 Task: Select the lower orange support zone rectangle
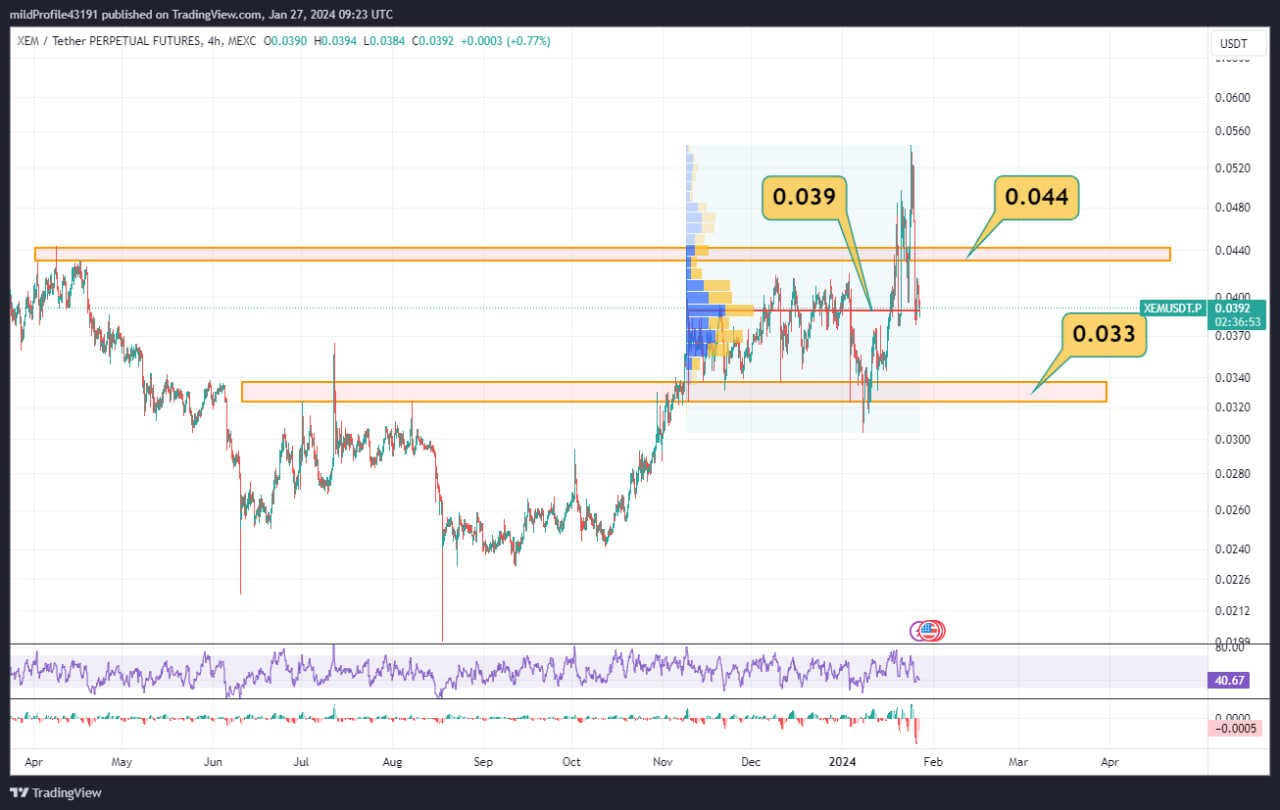click(674, 391)
